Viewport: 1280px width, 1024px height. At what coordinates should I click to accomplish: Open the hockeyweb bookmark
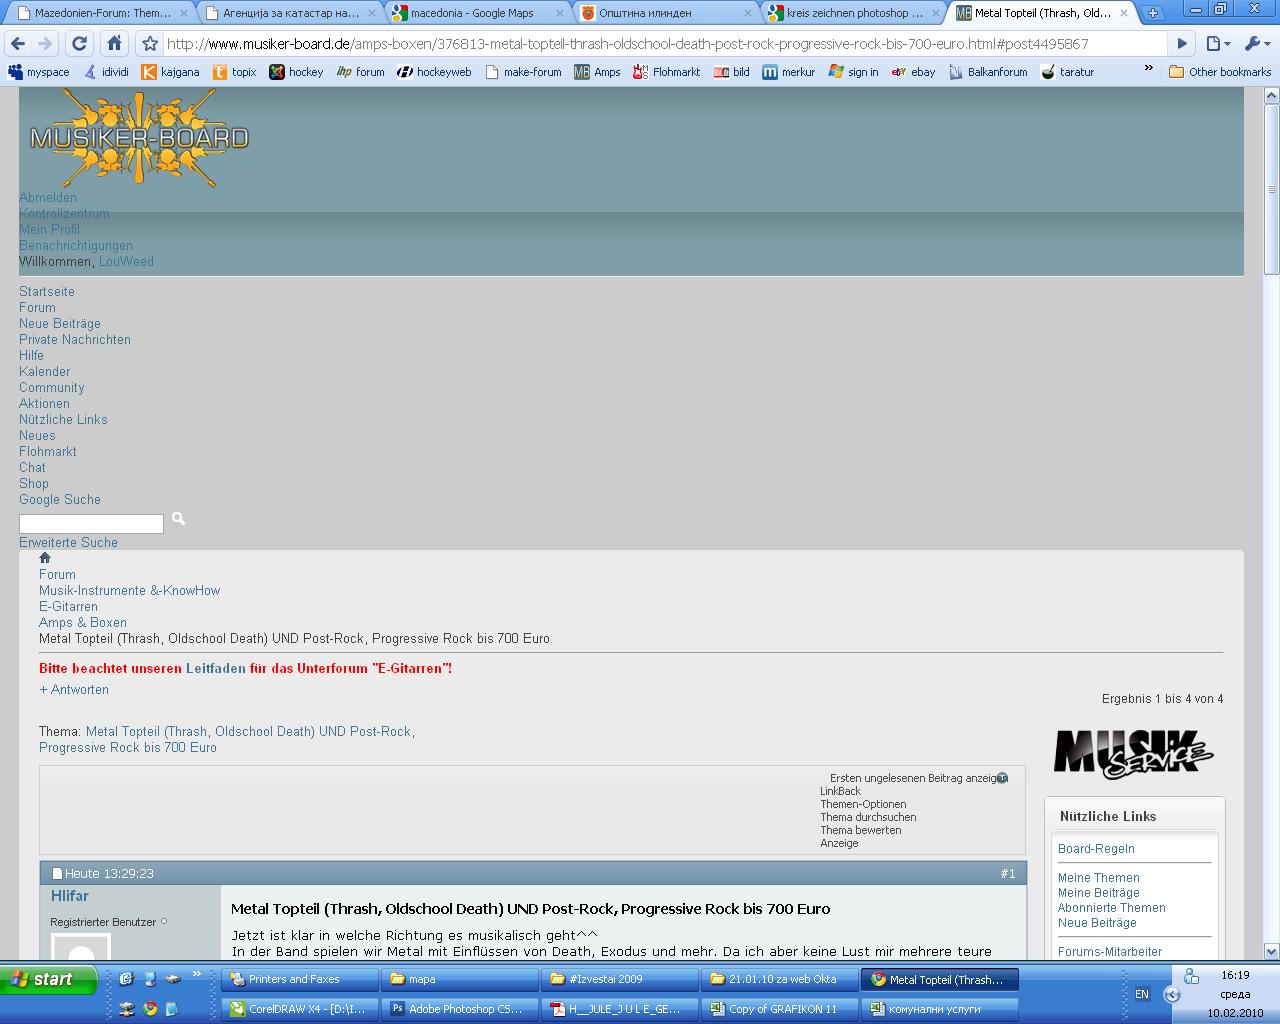[434, 72]
